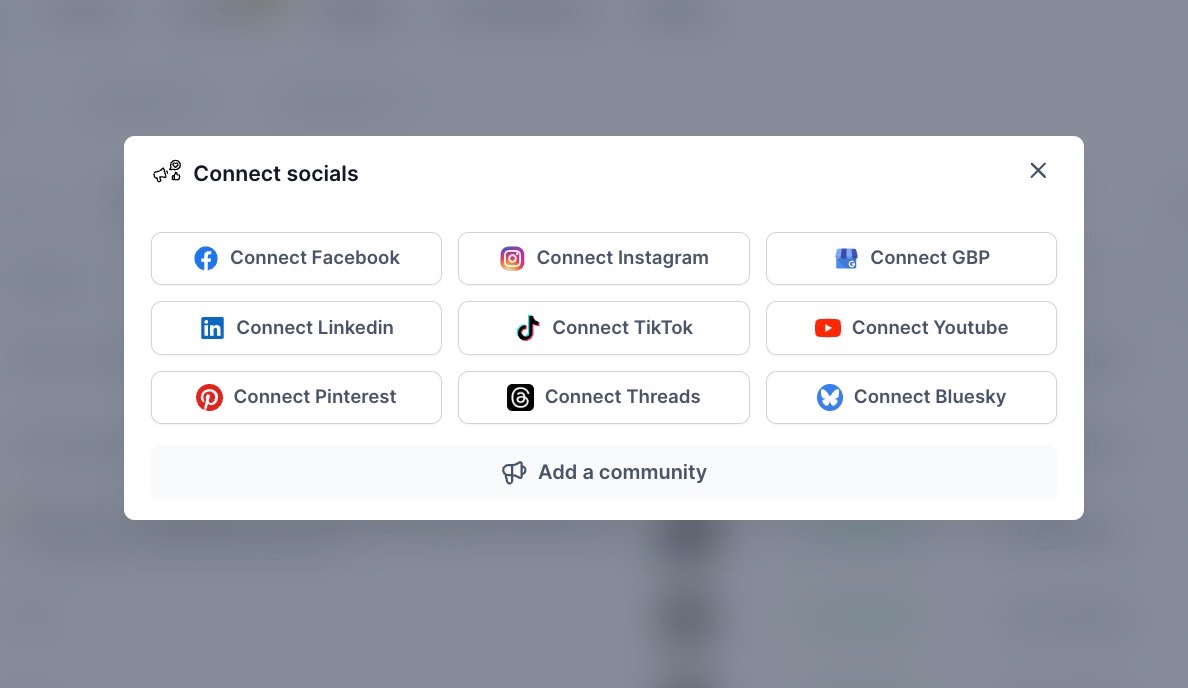1188x688 pixels.
Task: Select the Connect GBP text
Action: [930, 258]
